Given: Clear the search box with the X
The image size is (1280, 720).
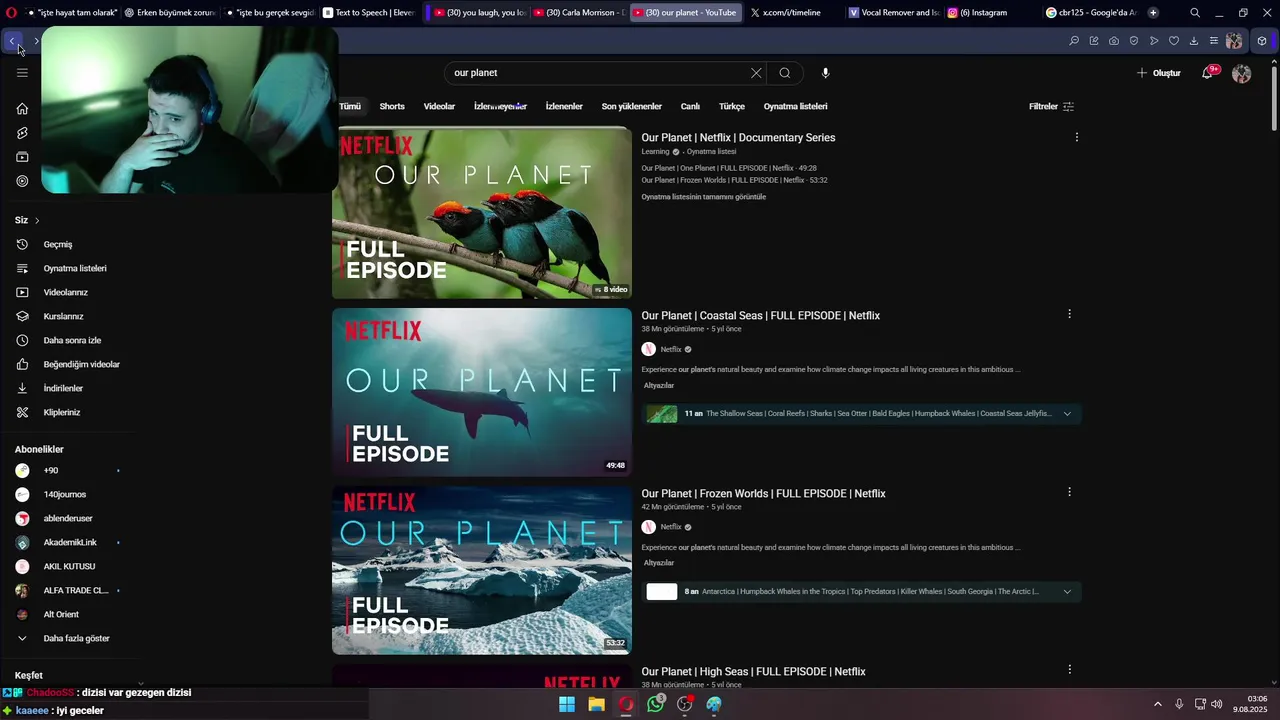Looking at the screenshot, I should [756, 73].
